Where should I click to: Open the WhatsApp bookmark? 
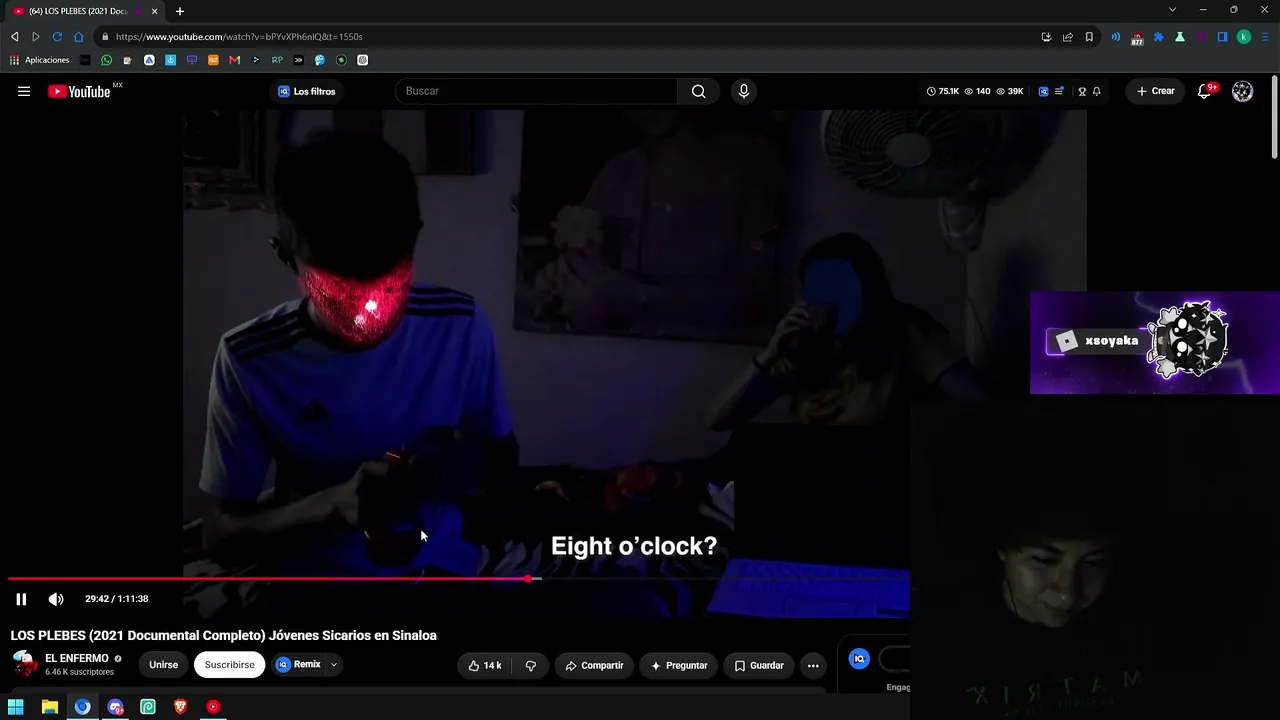[106, 60]
